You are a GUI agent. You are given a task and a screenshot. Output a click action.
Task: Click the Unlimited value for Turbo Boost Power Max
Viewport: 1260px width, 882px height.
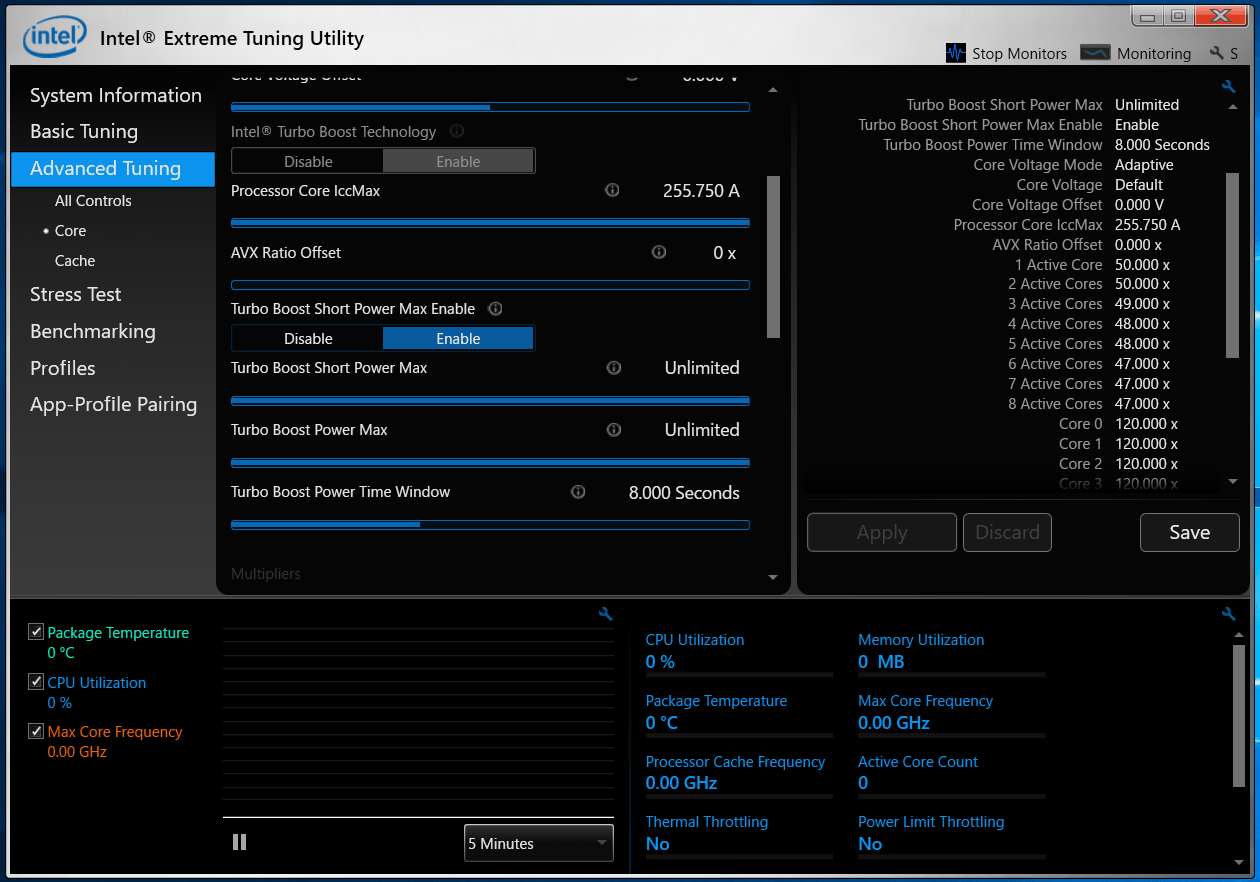click(x=702, y=430)
